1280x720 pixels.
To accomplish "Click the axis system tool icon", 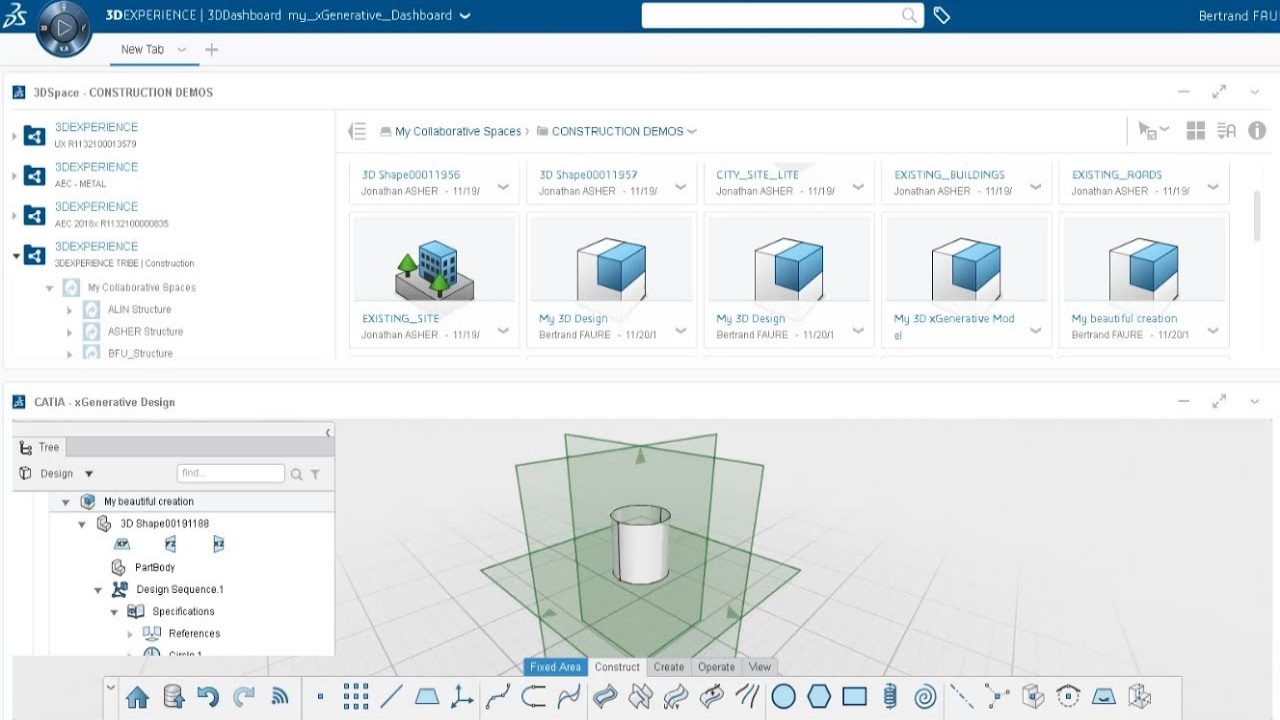I will point(462,697).
